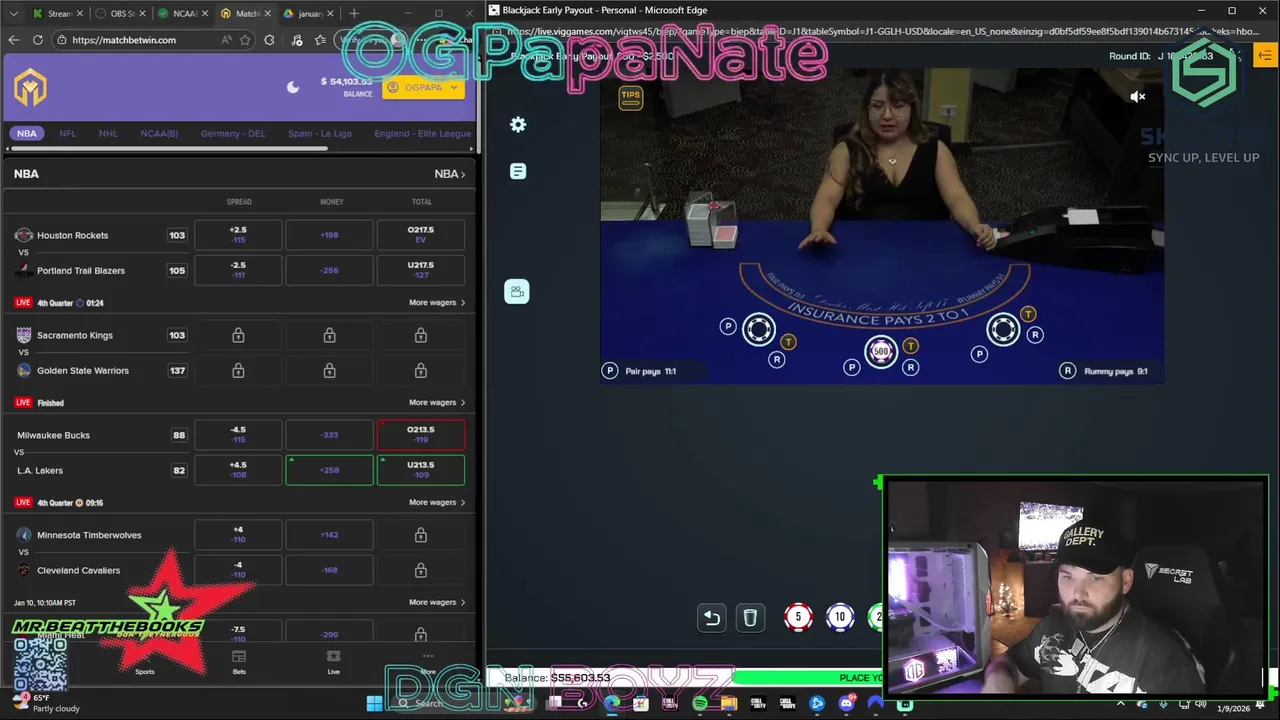This screenshot has width=1280, height=720.
Task: Expand More wagers for Timberwolves vs Cavaliers
Action: coord(437,602)
